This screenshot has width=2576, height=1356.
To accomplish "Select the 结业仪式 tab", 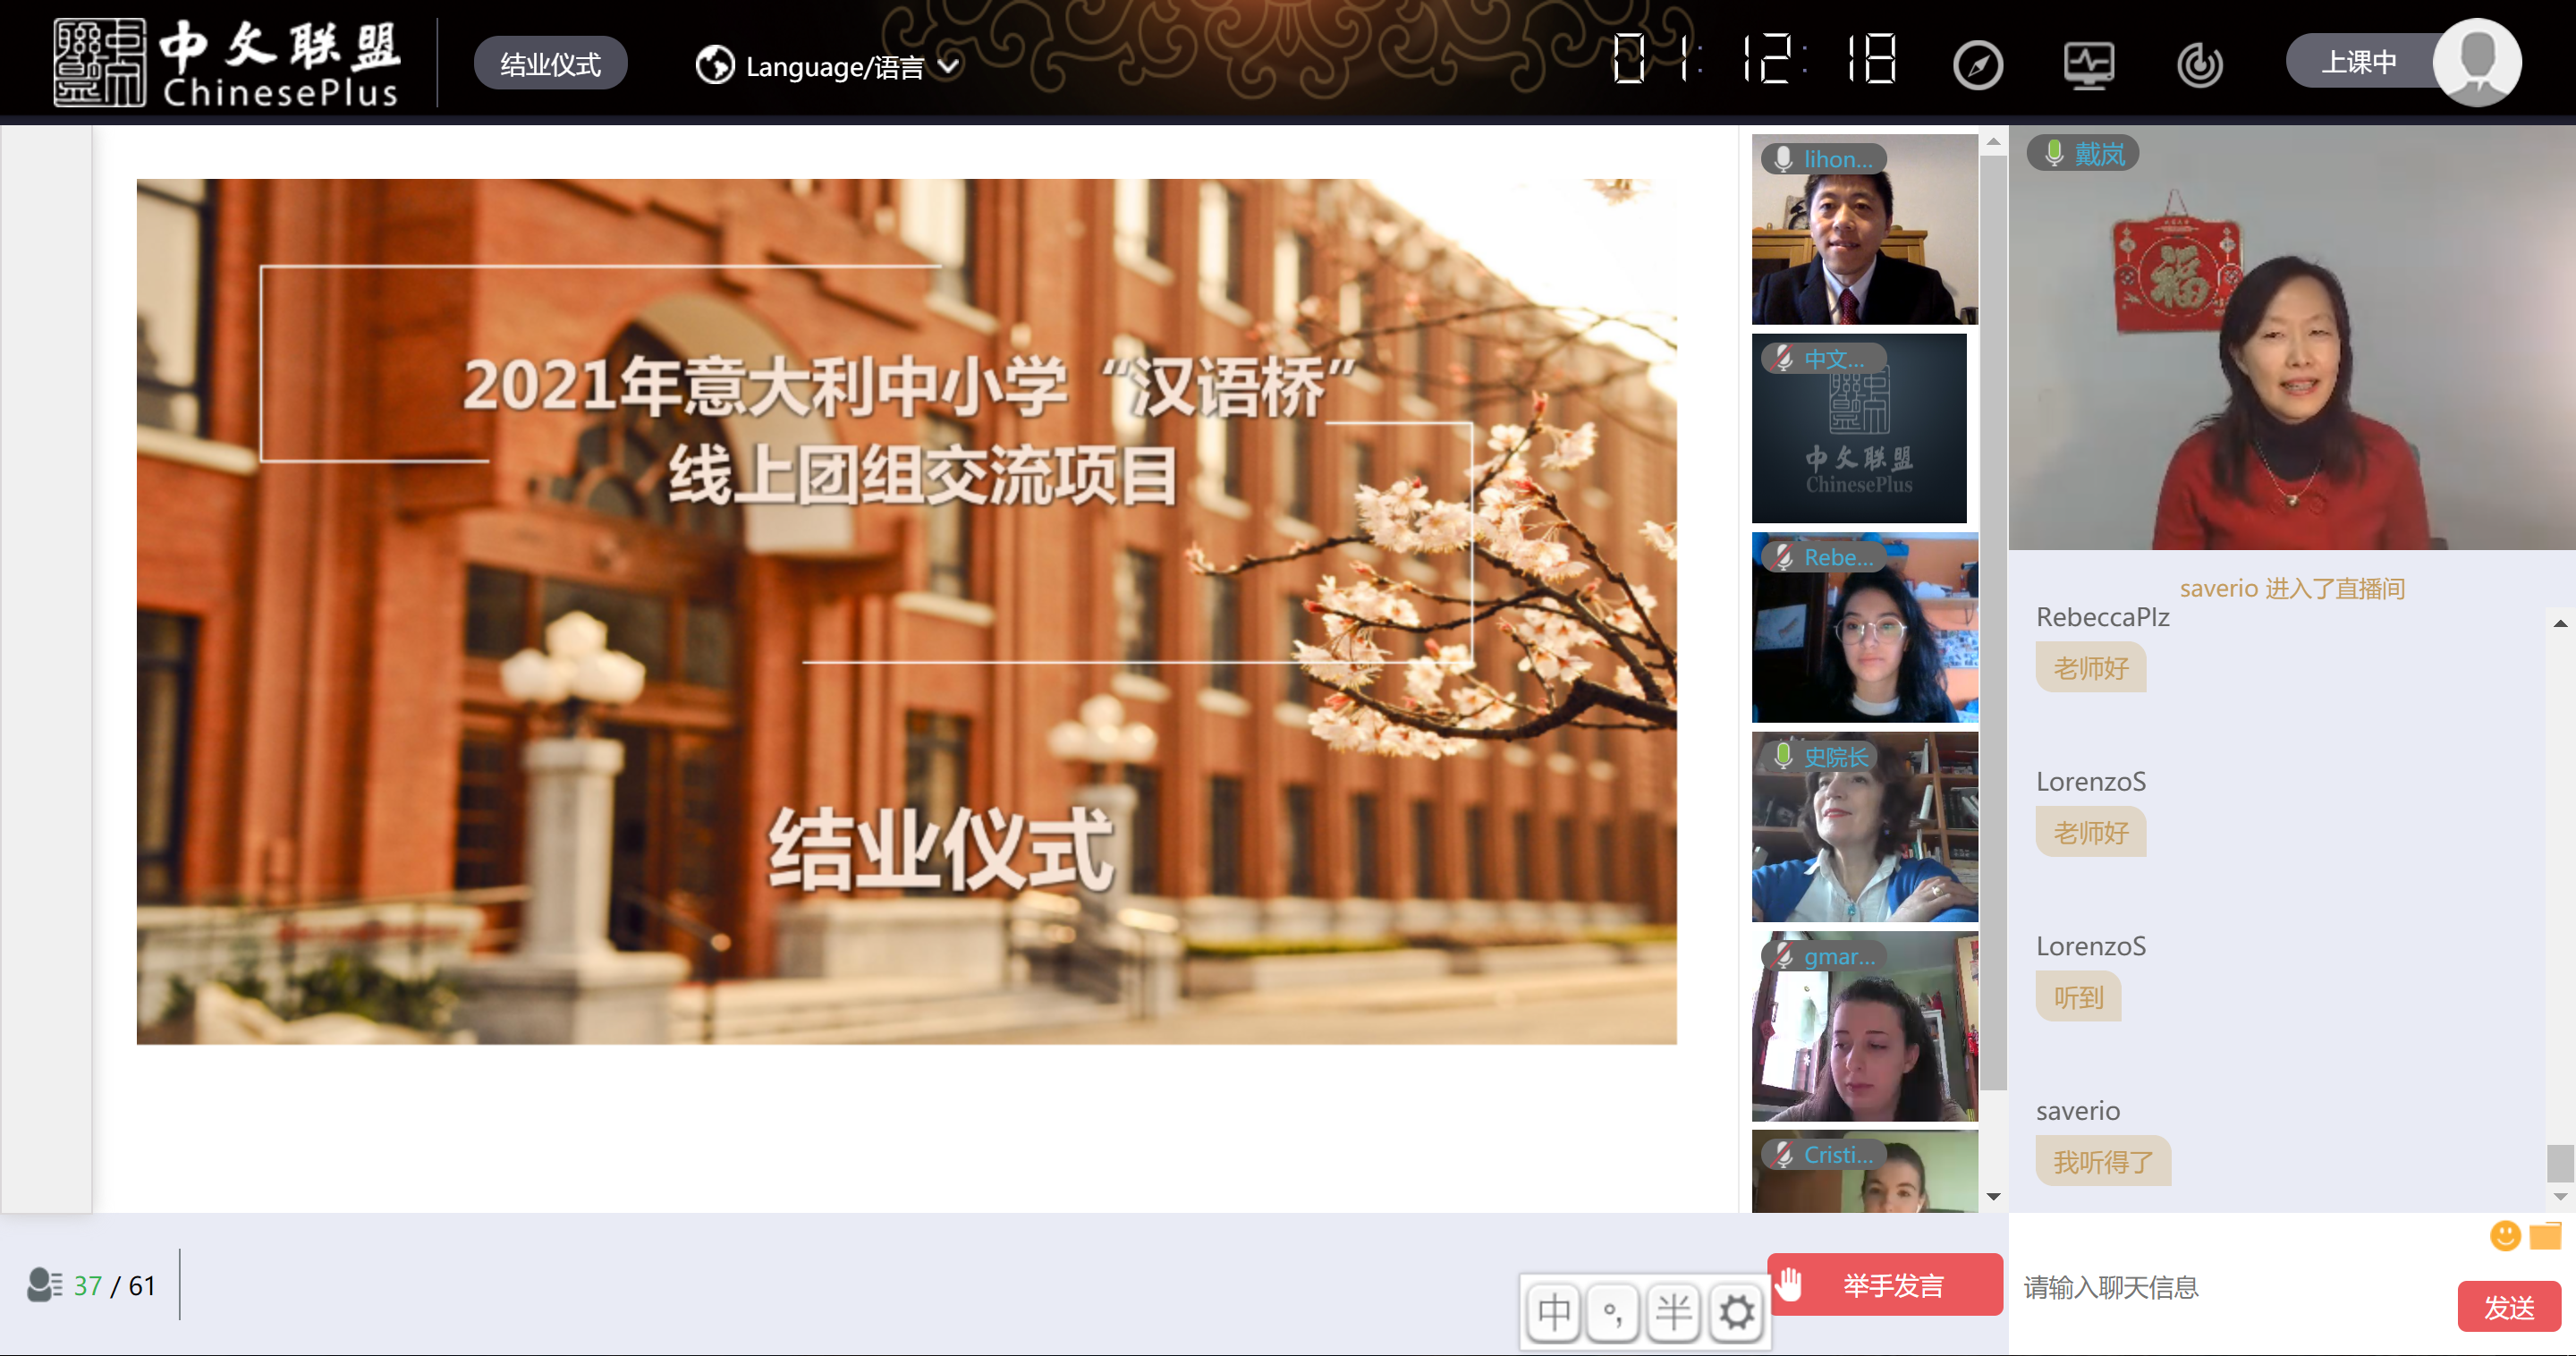I will 550,64.
